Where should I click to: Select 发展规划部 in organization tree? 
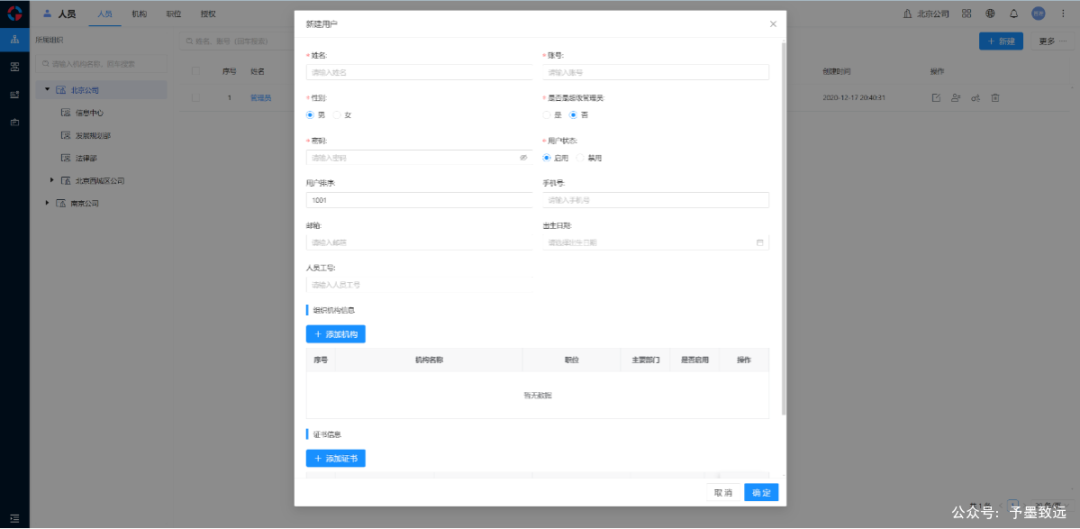[x=93, y=136]
